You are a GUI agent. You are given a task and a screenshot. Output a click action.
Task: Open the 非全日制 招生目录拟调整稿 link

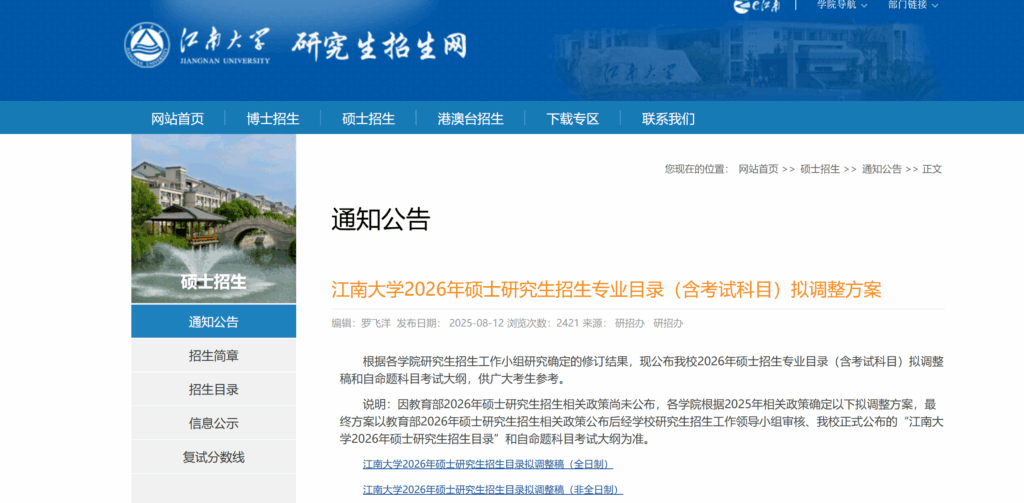coord(493,489)
